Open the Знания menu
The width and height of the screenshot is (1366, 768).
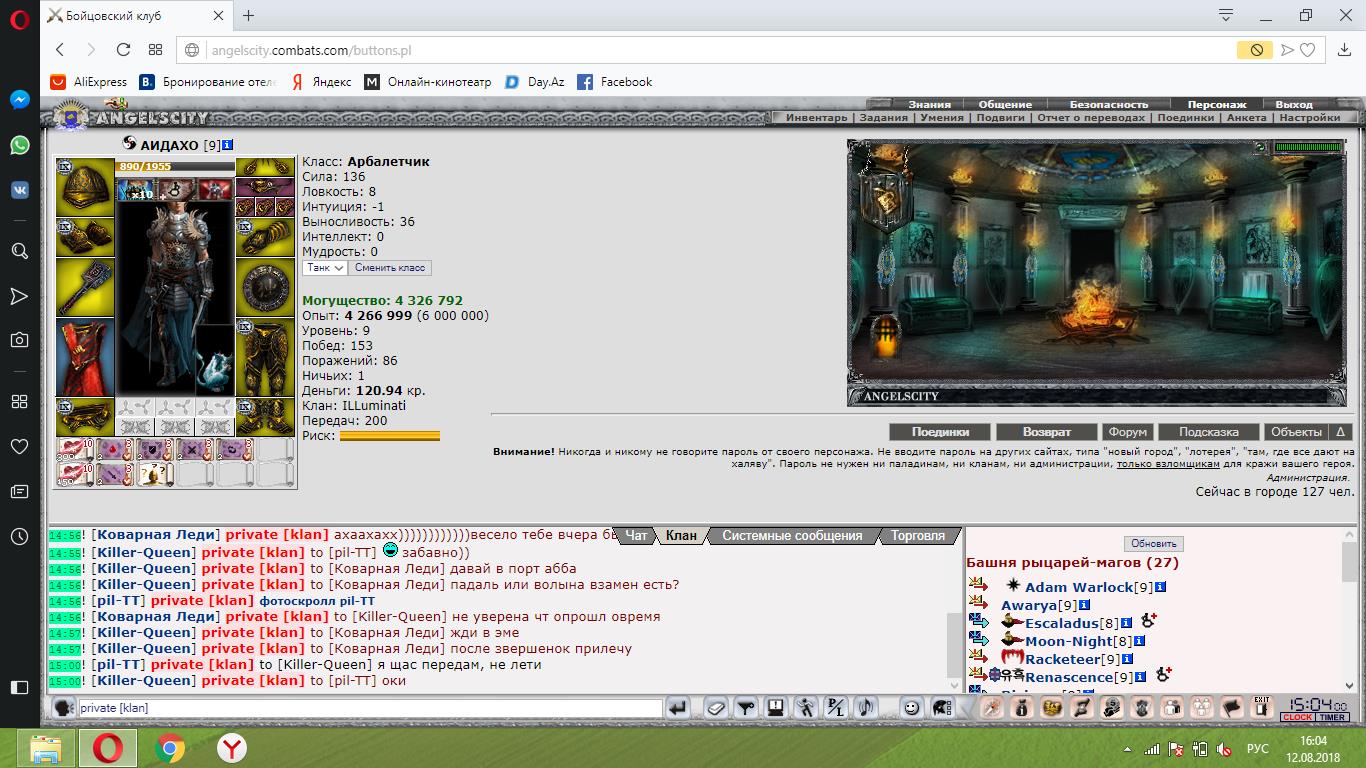pyautogui.click(x=930, y=104)
